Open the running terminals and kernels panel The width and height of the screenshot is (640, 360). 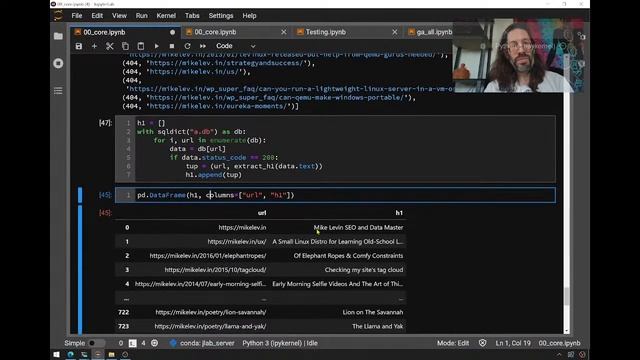pyautogui.click(x=58, y=63)
